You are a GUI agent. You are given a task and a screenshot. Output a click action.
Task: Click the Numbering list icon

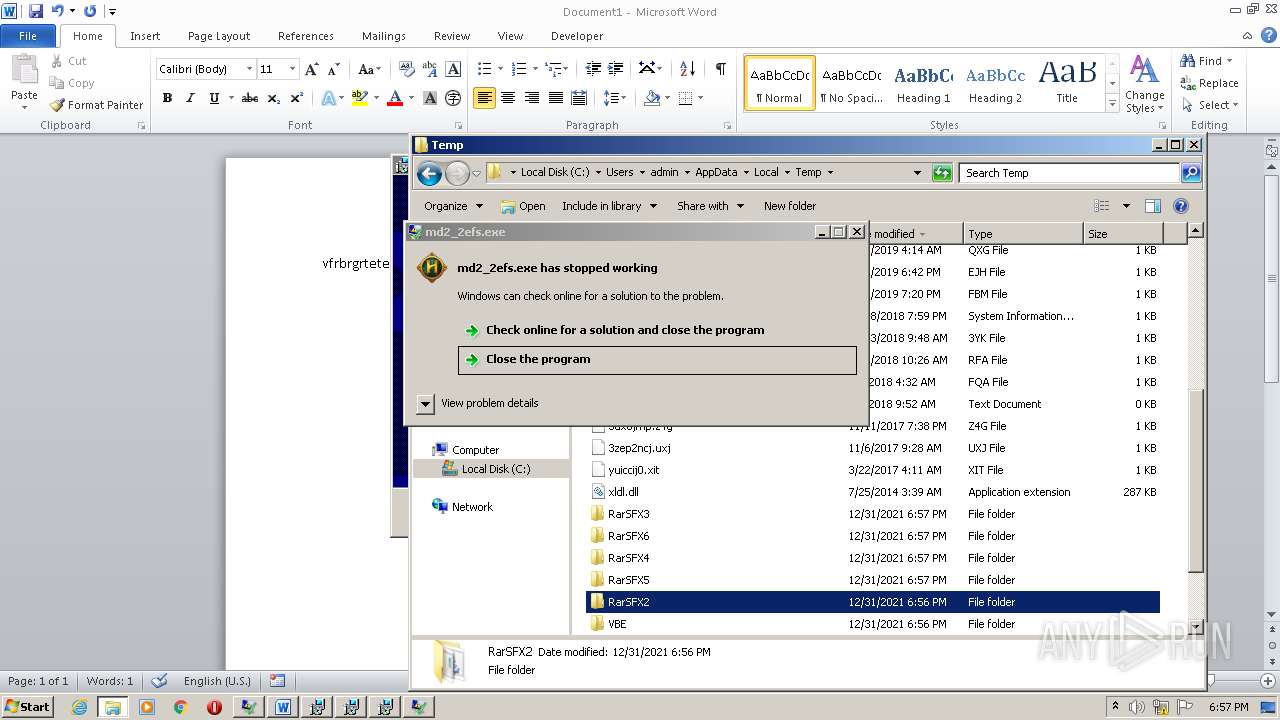(518, 69)
